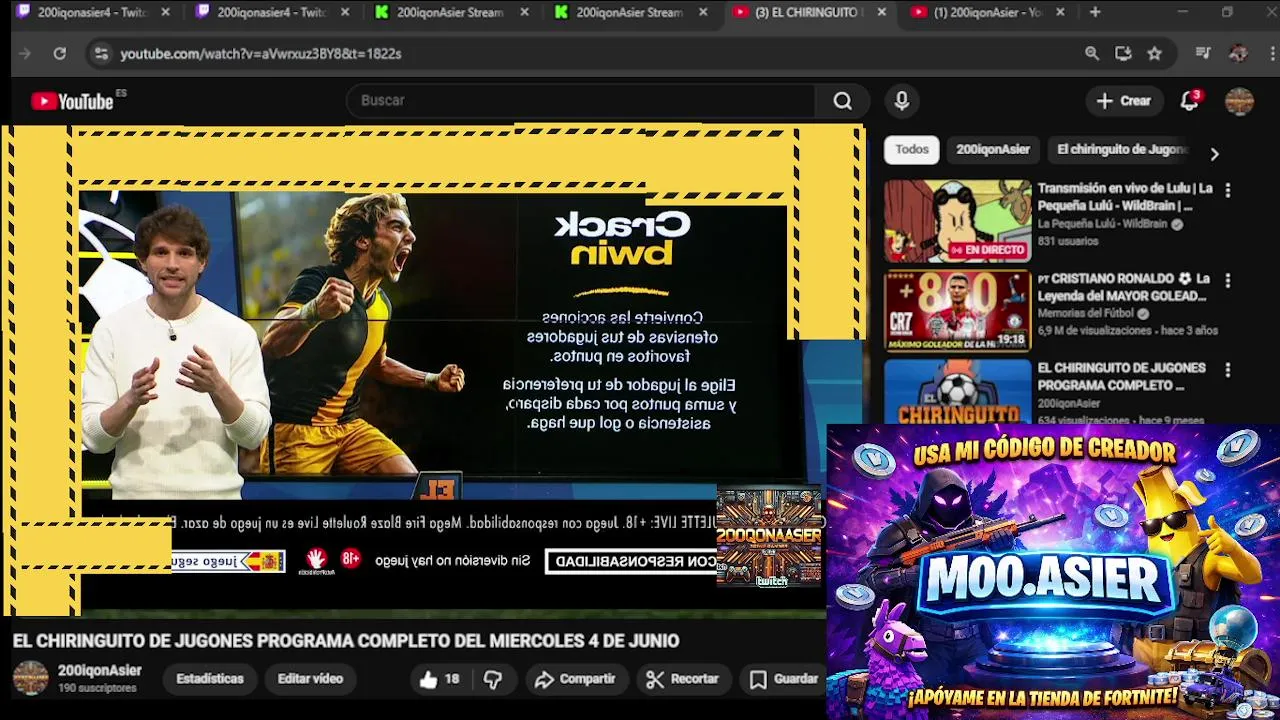Click the 190 suscriptores text

(97, 689)
